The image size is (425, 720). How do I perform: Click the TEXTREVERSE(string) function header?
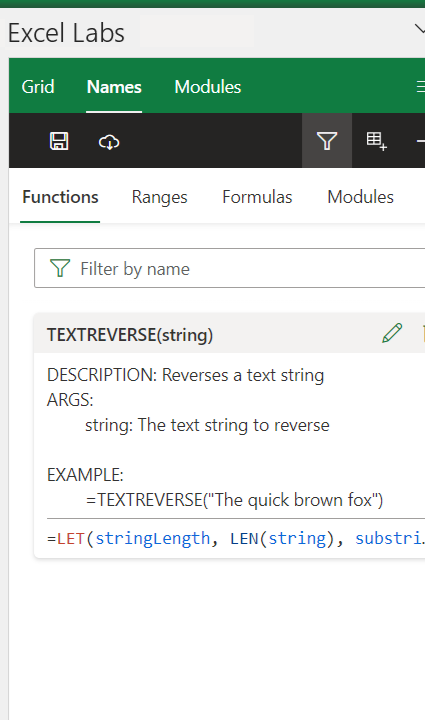[130, 335]
